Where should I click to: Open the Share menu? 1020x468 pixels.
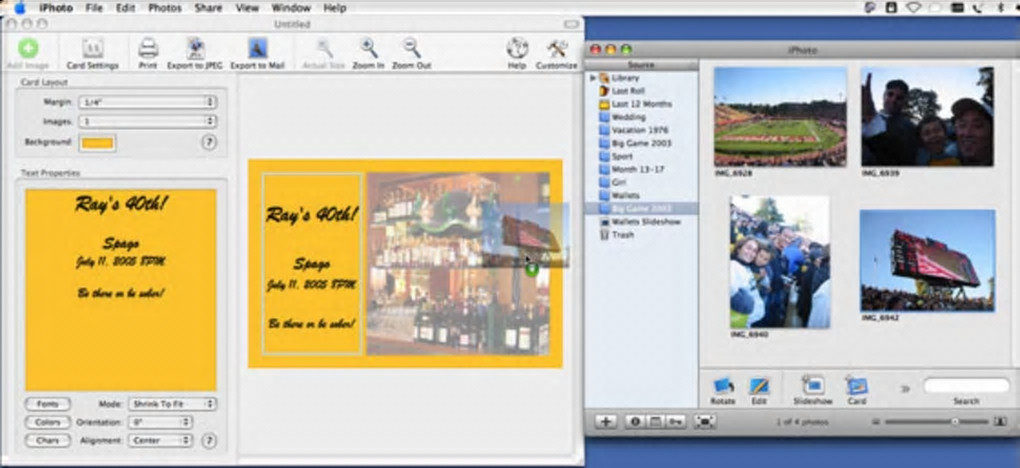coord(209,8)
